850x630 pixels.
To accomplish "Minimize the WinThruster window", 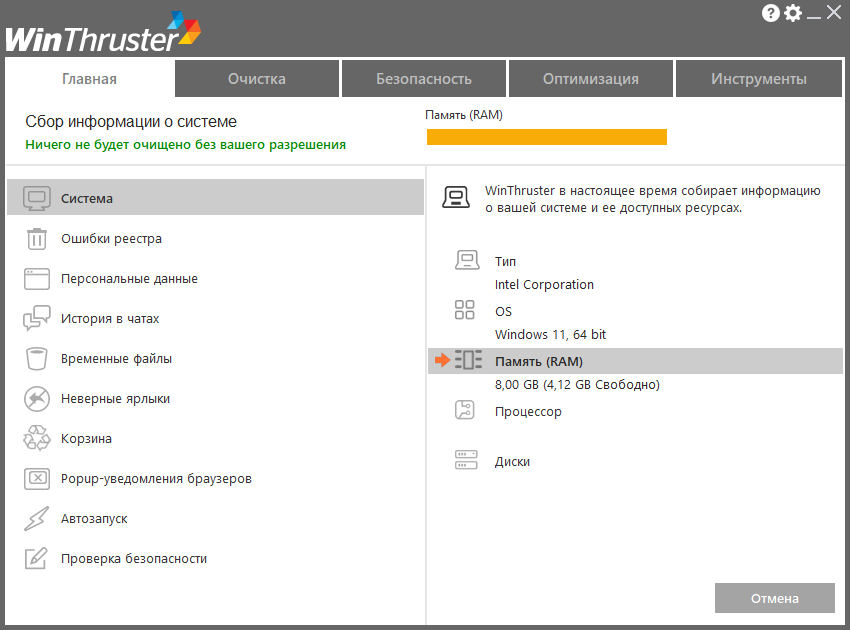I will tap(814, 18).
